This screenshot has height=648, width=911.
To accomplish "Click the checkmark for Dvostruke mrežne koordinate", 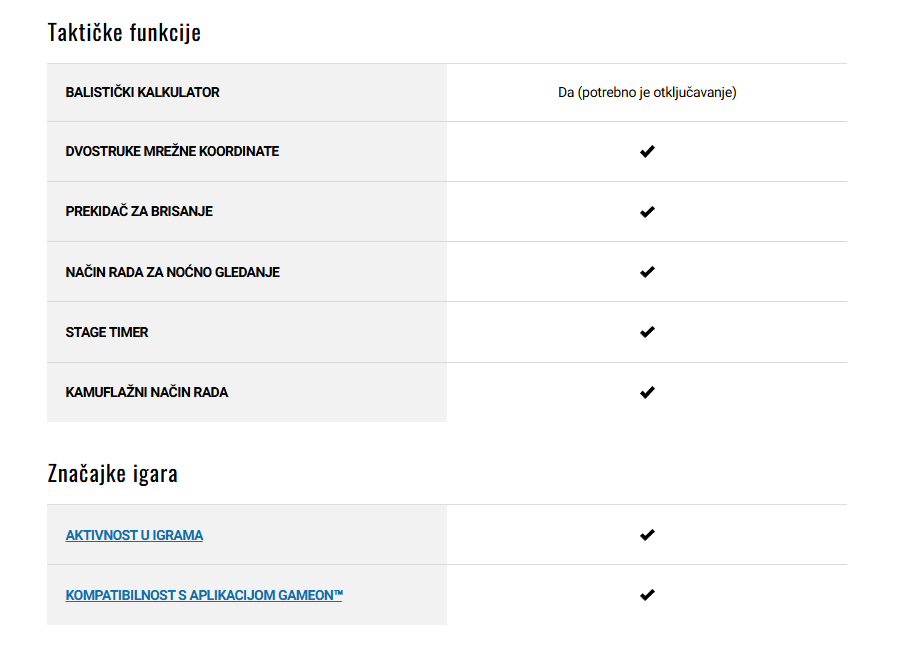I will (x=647, y=152).
